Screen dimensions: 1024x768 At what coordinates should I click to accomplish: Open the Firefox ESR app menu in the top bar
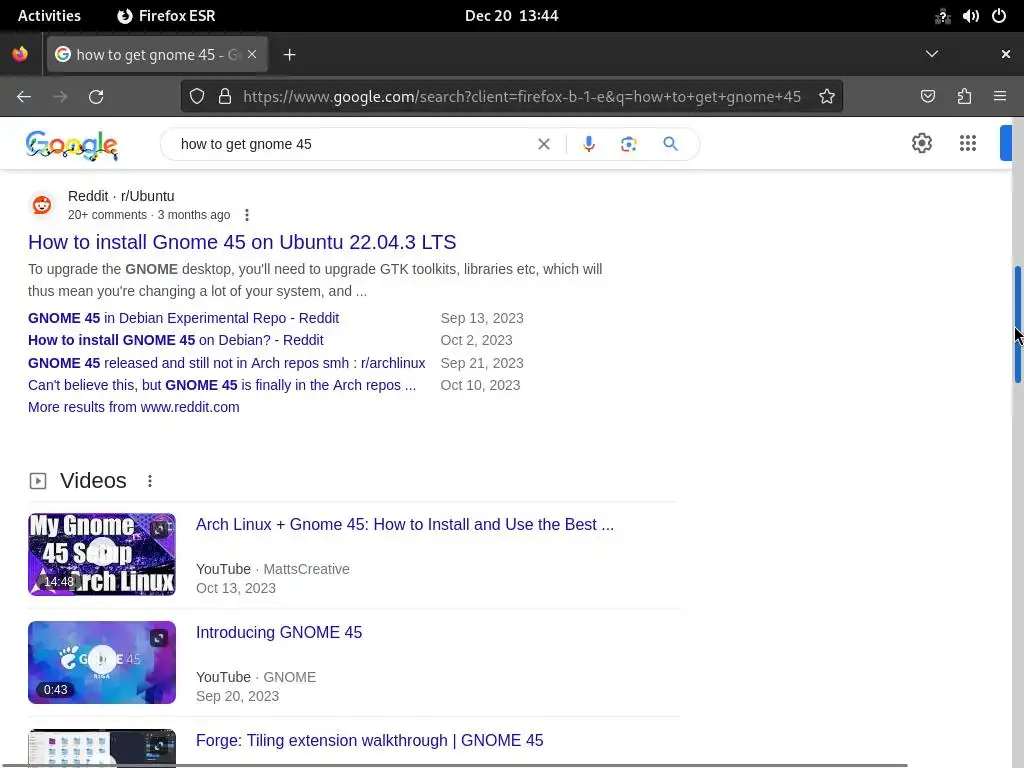(x=166, y=16)
